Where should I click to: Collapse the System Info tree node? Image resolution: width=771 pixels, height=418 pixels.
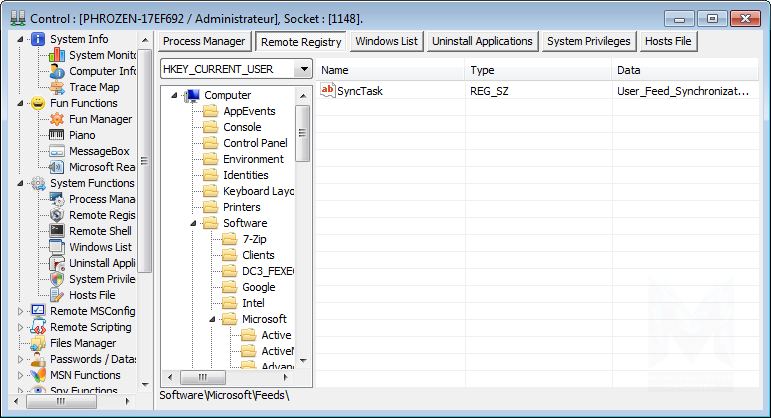[x=22, y=39]
